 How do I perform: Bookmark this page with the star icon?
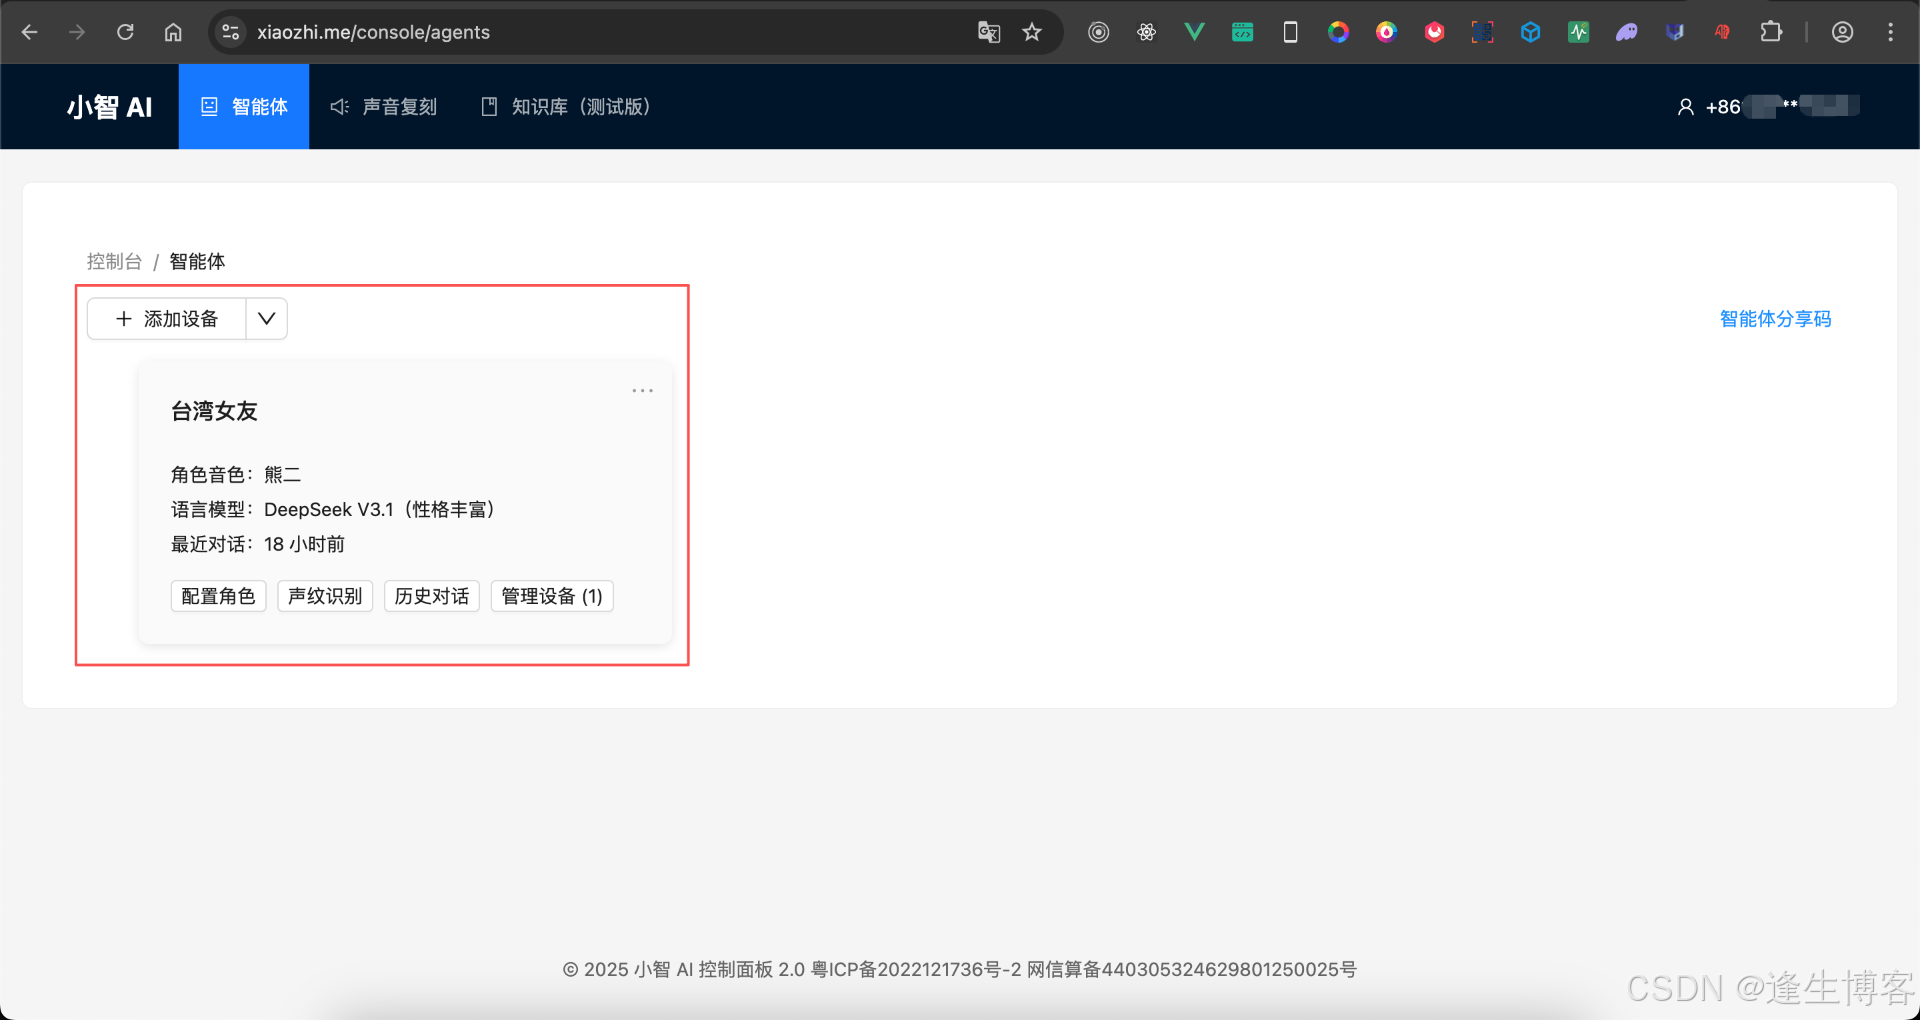[1032, 31]
